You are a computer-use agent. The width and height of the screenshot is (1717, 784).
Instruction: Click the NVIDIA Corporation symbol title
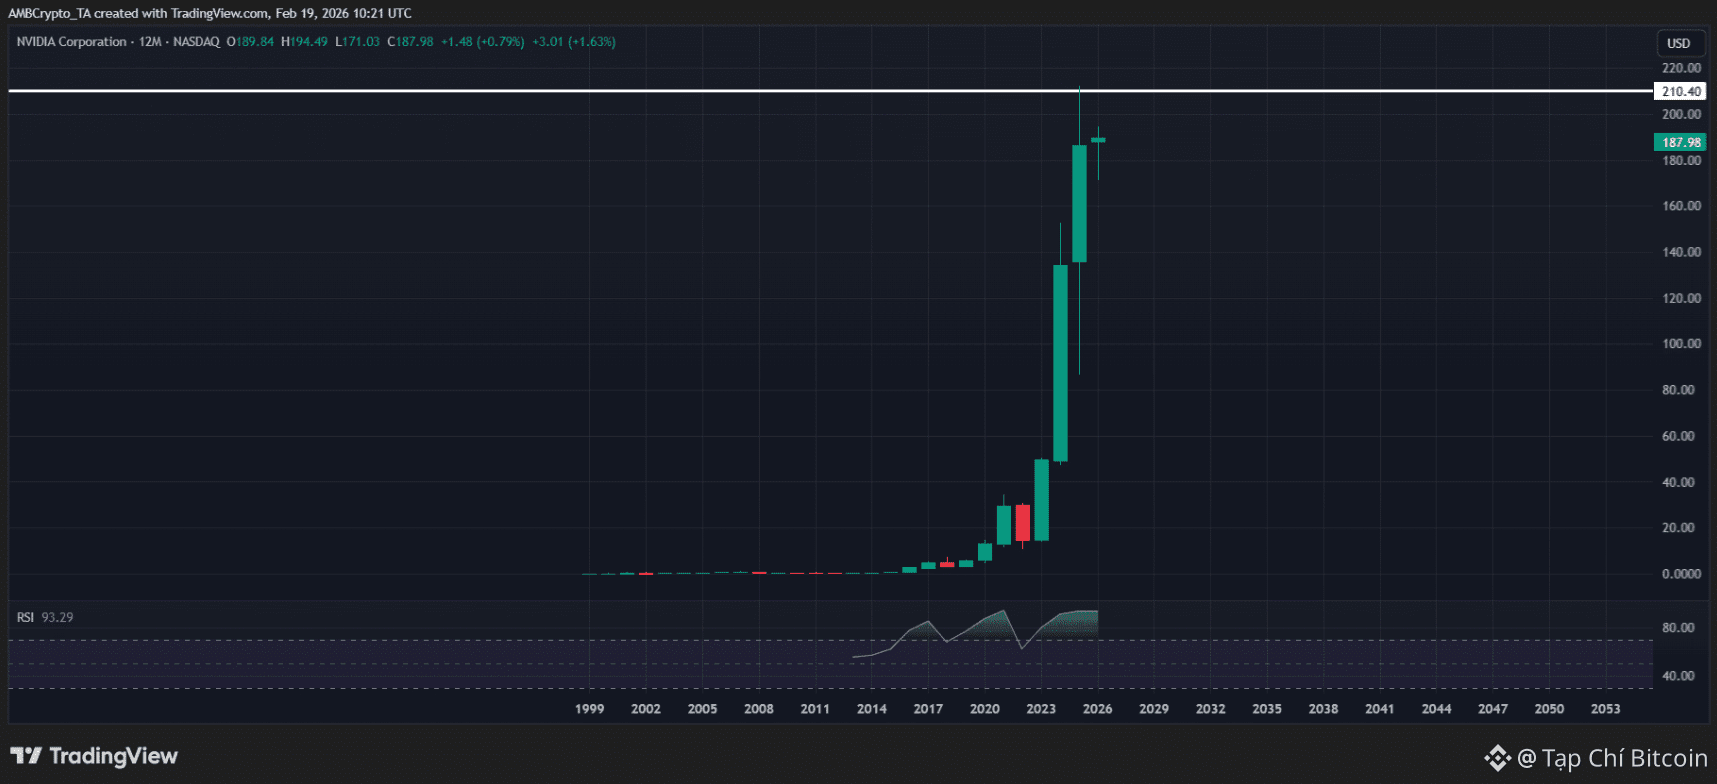tap(72, 42)
